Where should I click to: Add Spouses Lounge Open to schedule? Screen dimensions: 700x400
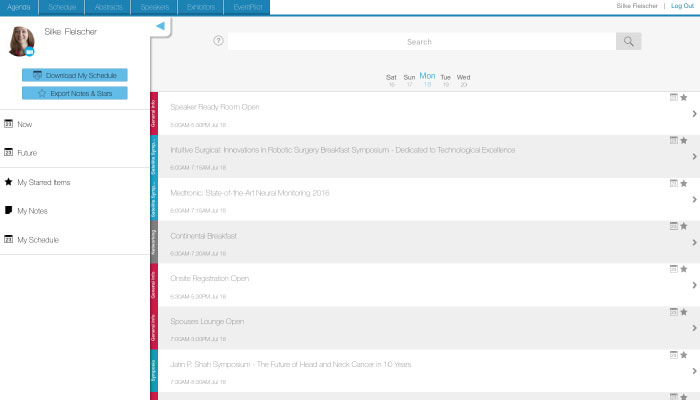674,312
